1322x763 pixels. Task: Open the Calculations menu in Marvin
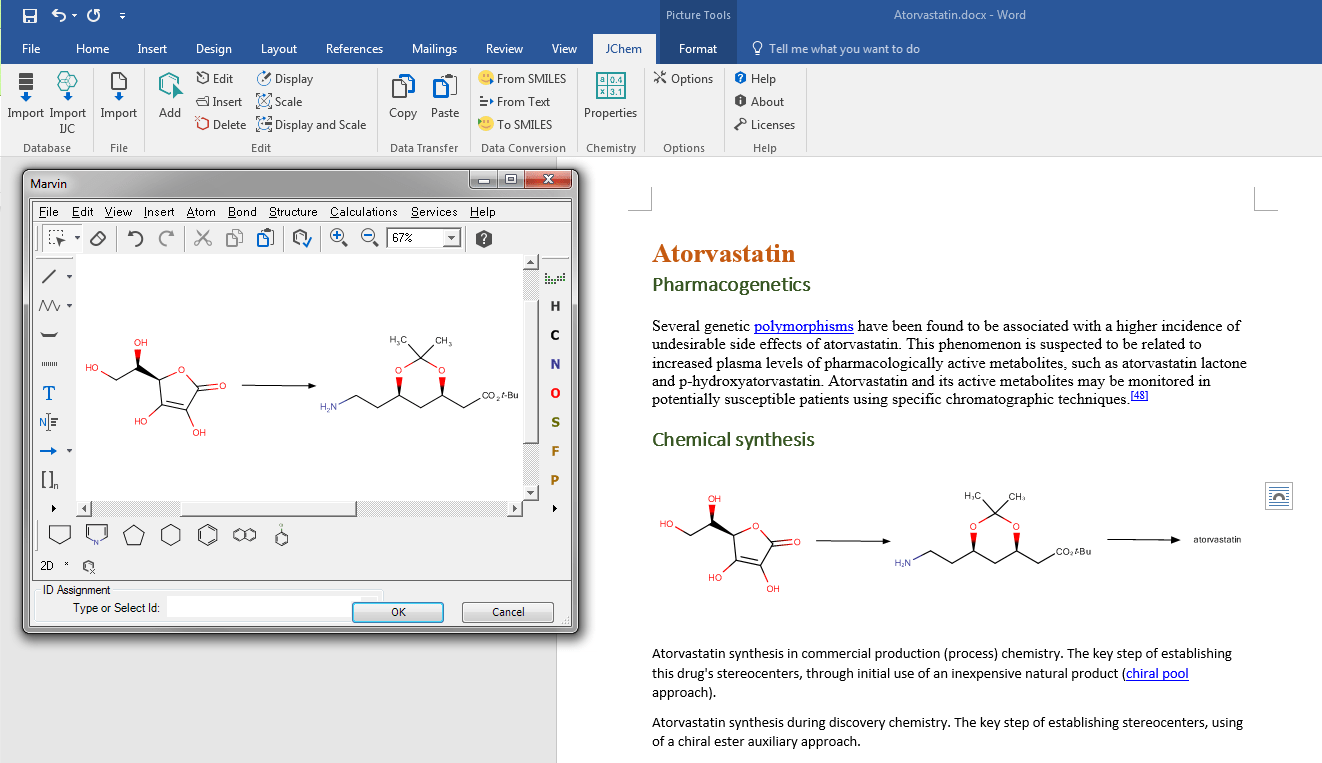363,211
